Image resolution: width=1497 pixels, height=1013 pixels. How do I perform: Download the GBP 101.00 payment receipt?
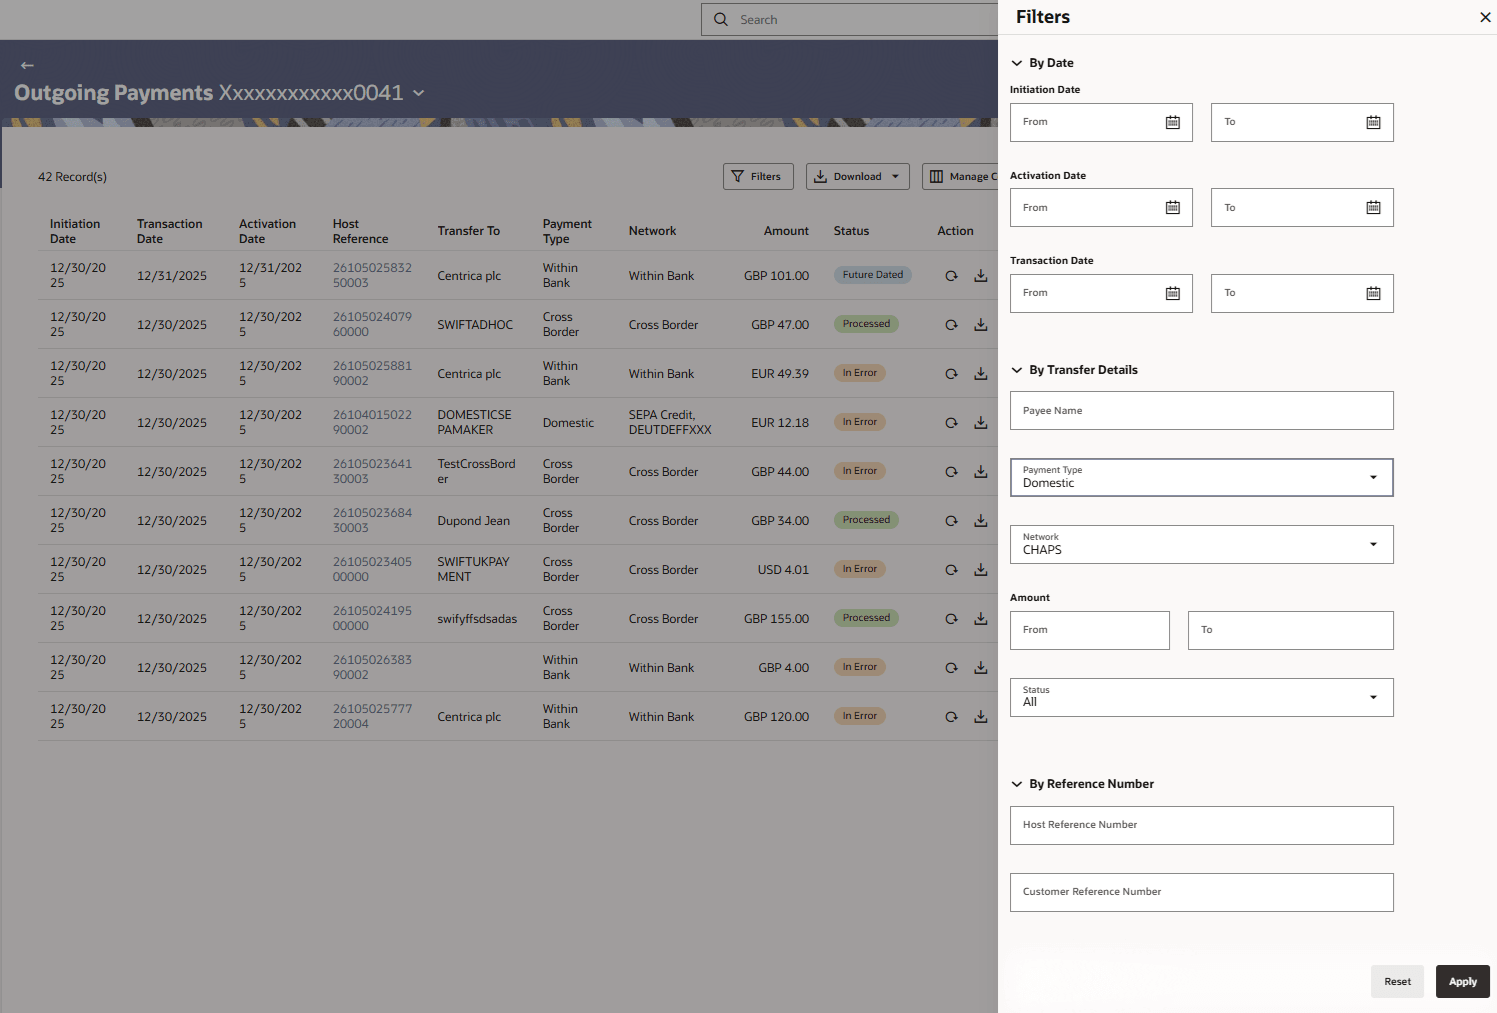click(x=981, y=276)
